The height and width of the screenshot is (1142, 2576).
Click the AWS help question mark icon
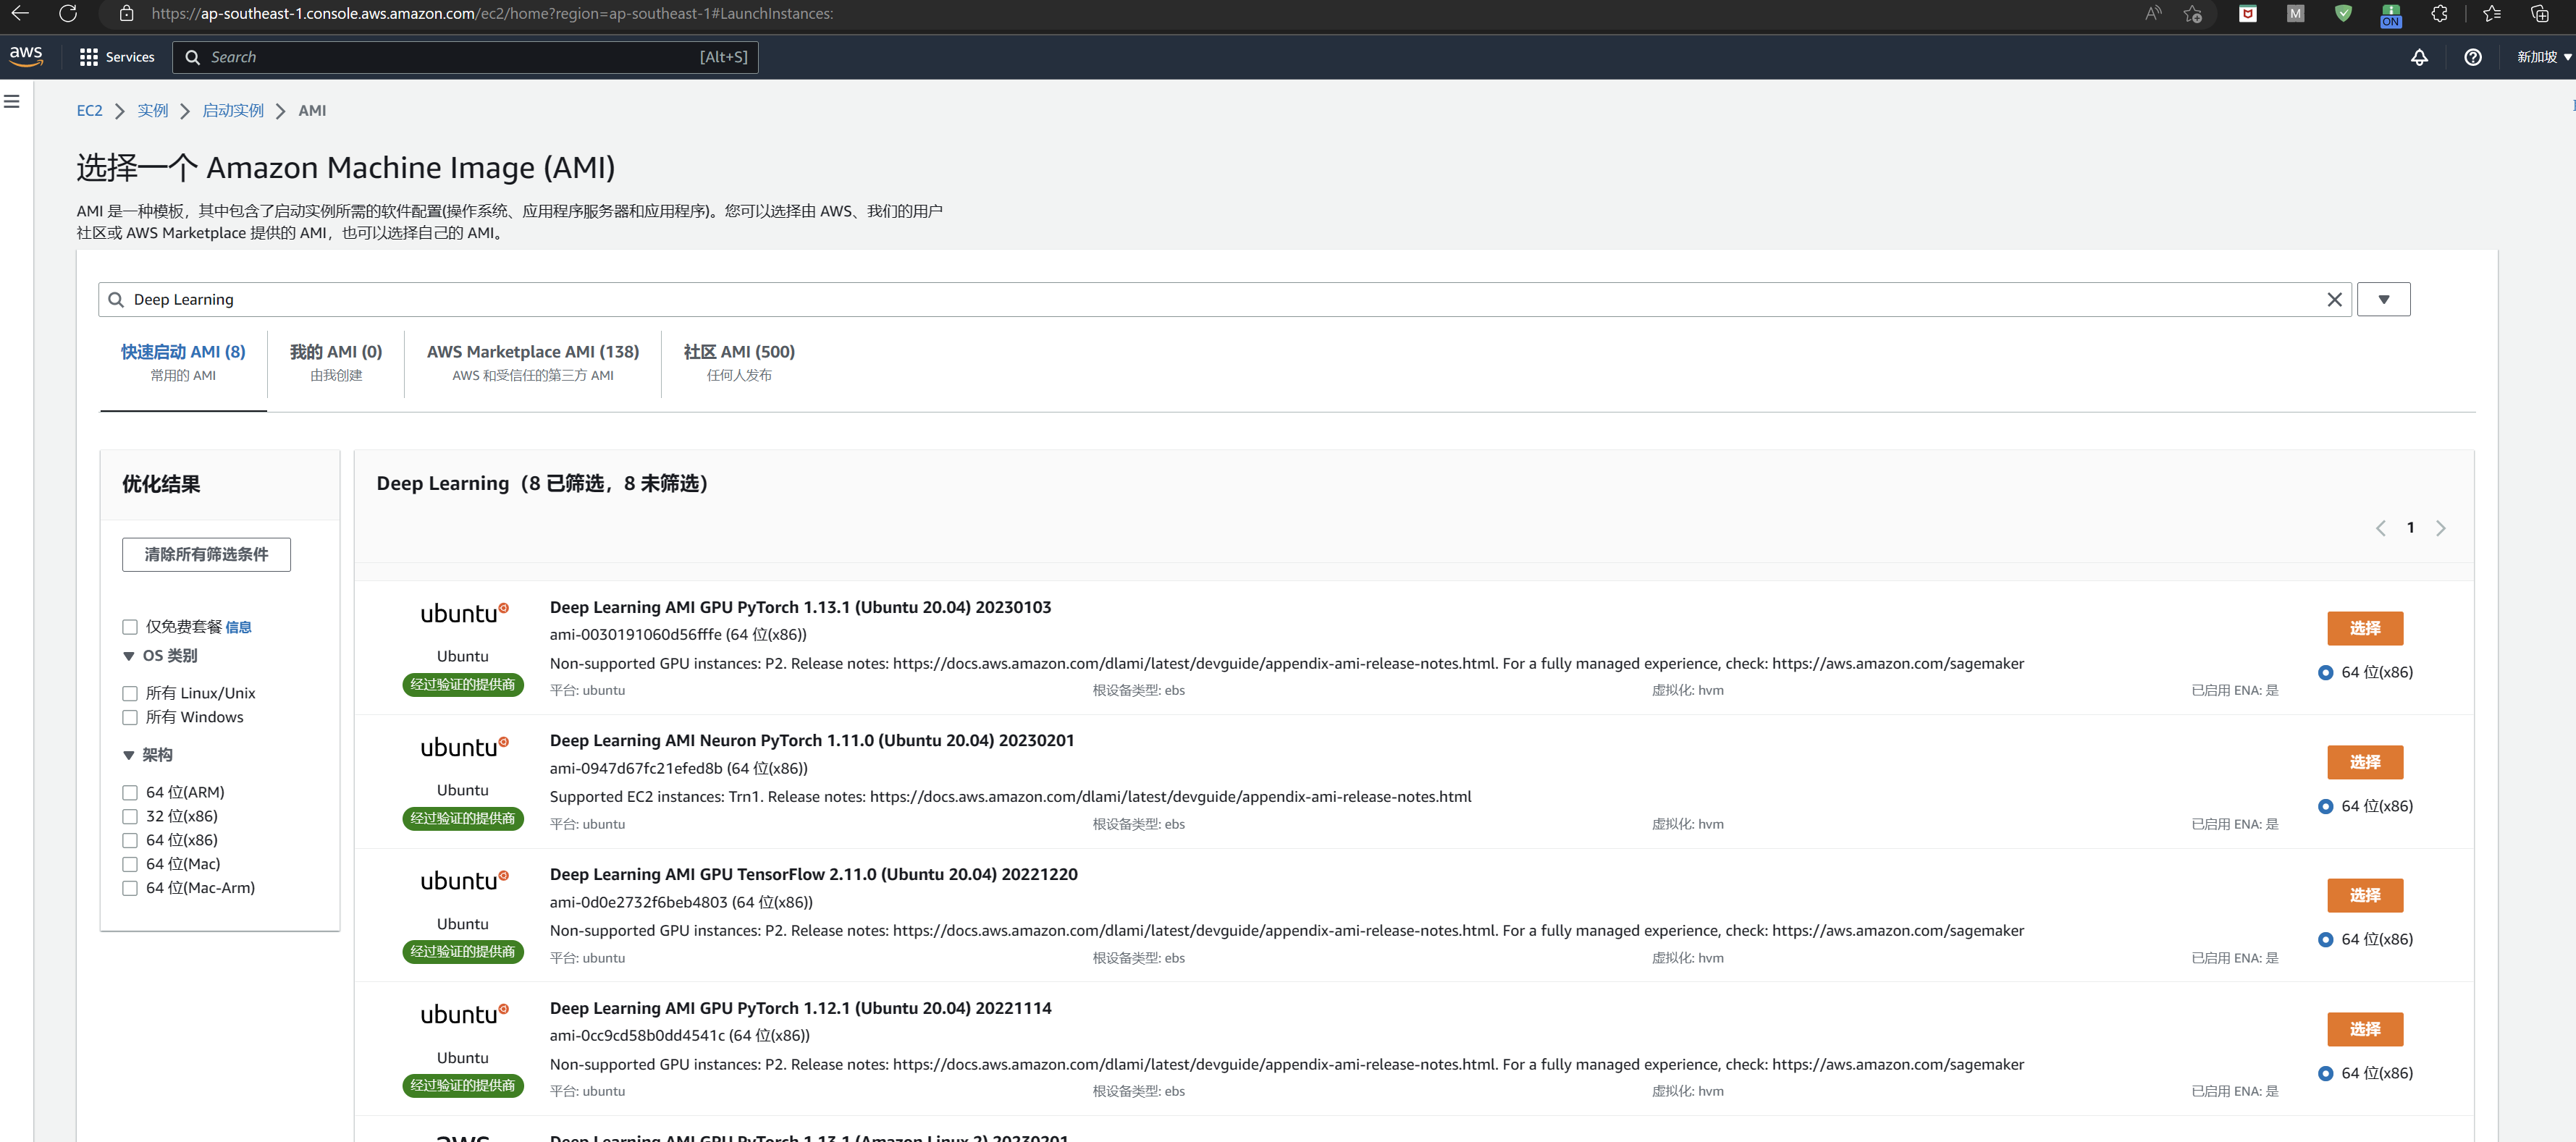tap(2472, 57)
